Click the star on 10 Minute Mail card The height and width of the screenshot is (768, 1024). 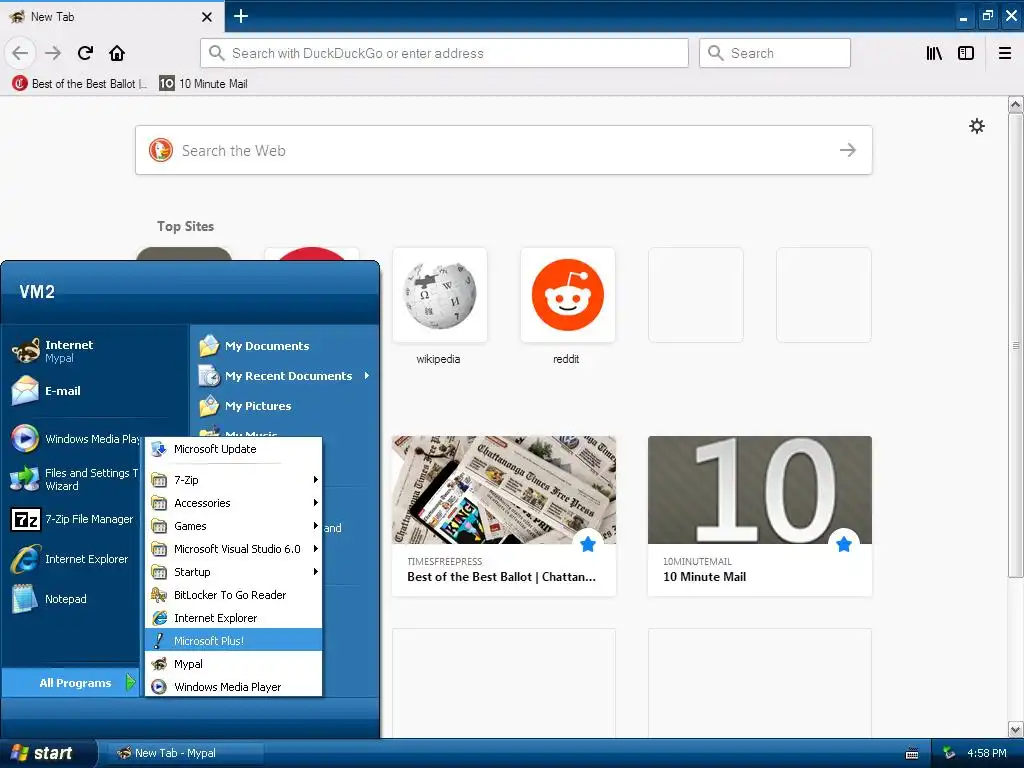(844, 544)
